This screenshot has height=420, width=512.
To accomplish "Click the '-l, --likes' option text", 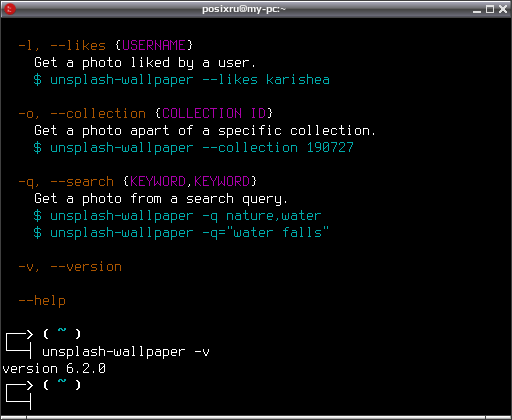I will click(x=62, y=45).
